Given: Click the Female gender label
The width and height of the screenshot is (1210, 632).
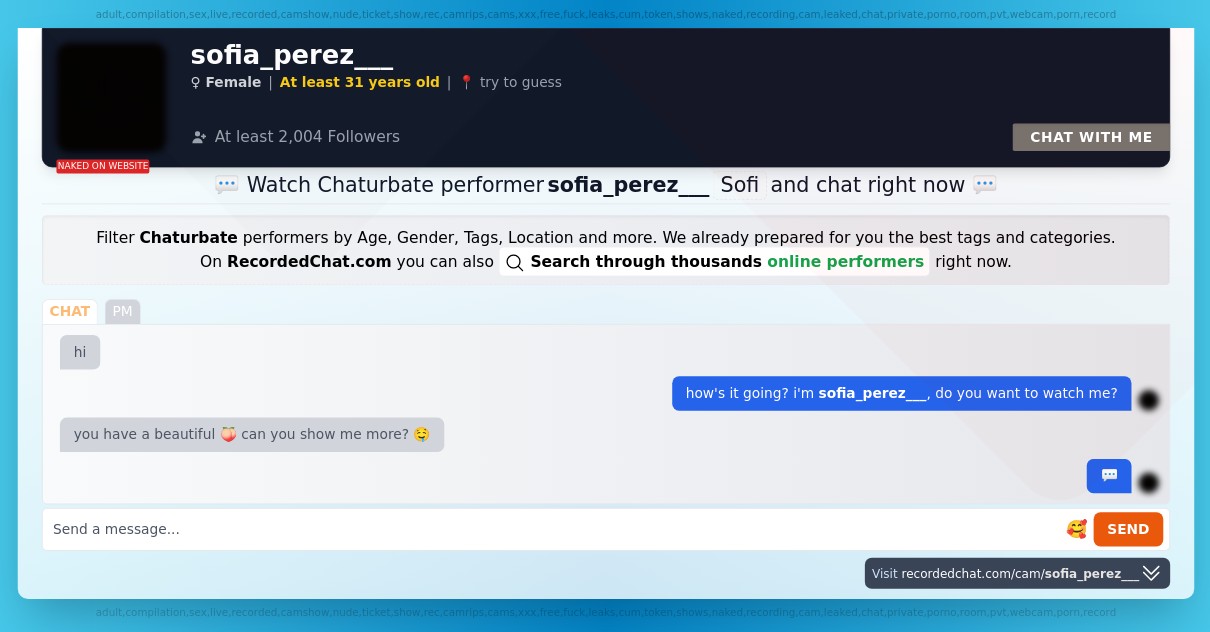Looking at the screenshot, I should point(233,82).
